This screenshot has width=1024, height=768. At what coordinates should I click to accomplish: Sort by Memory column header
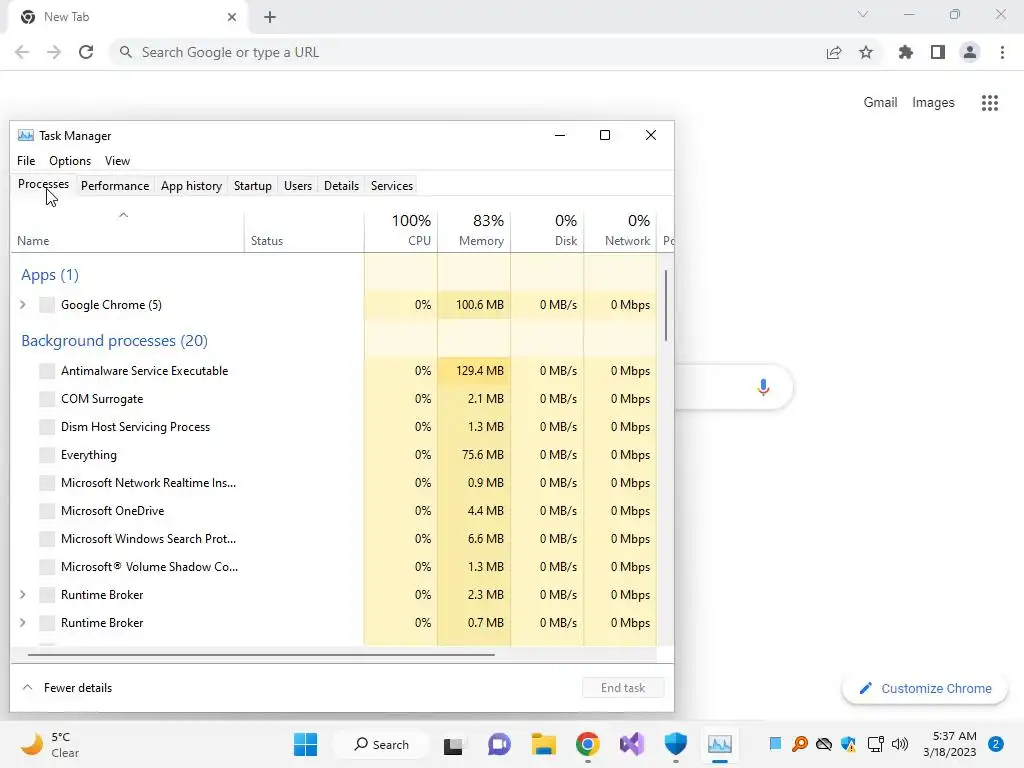coord(474,231)
